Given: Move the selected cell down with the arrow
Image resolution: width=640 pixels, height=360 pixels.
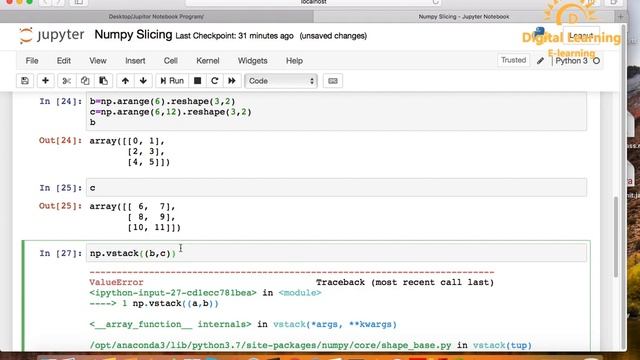Looking at the screenshot, I should point(143,81).
